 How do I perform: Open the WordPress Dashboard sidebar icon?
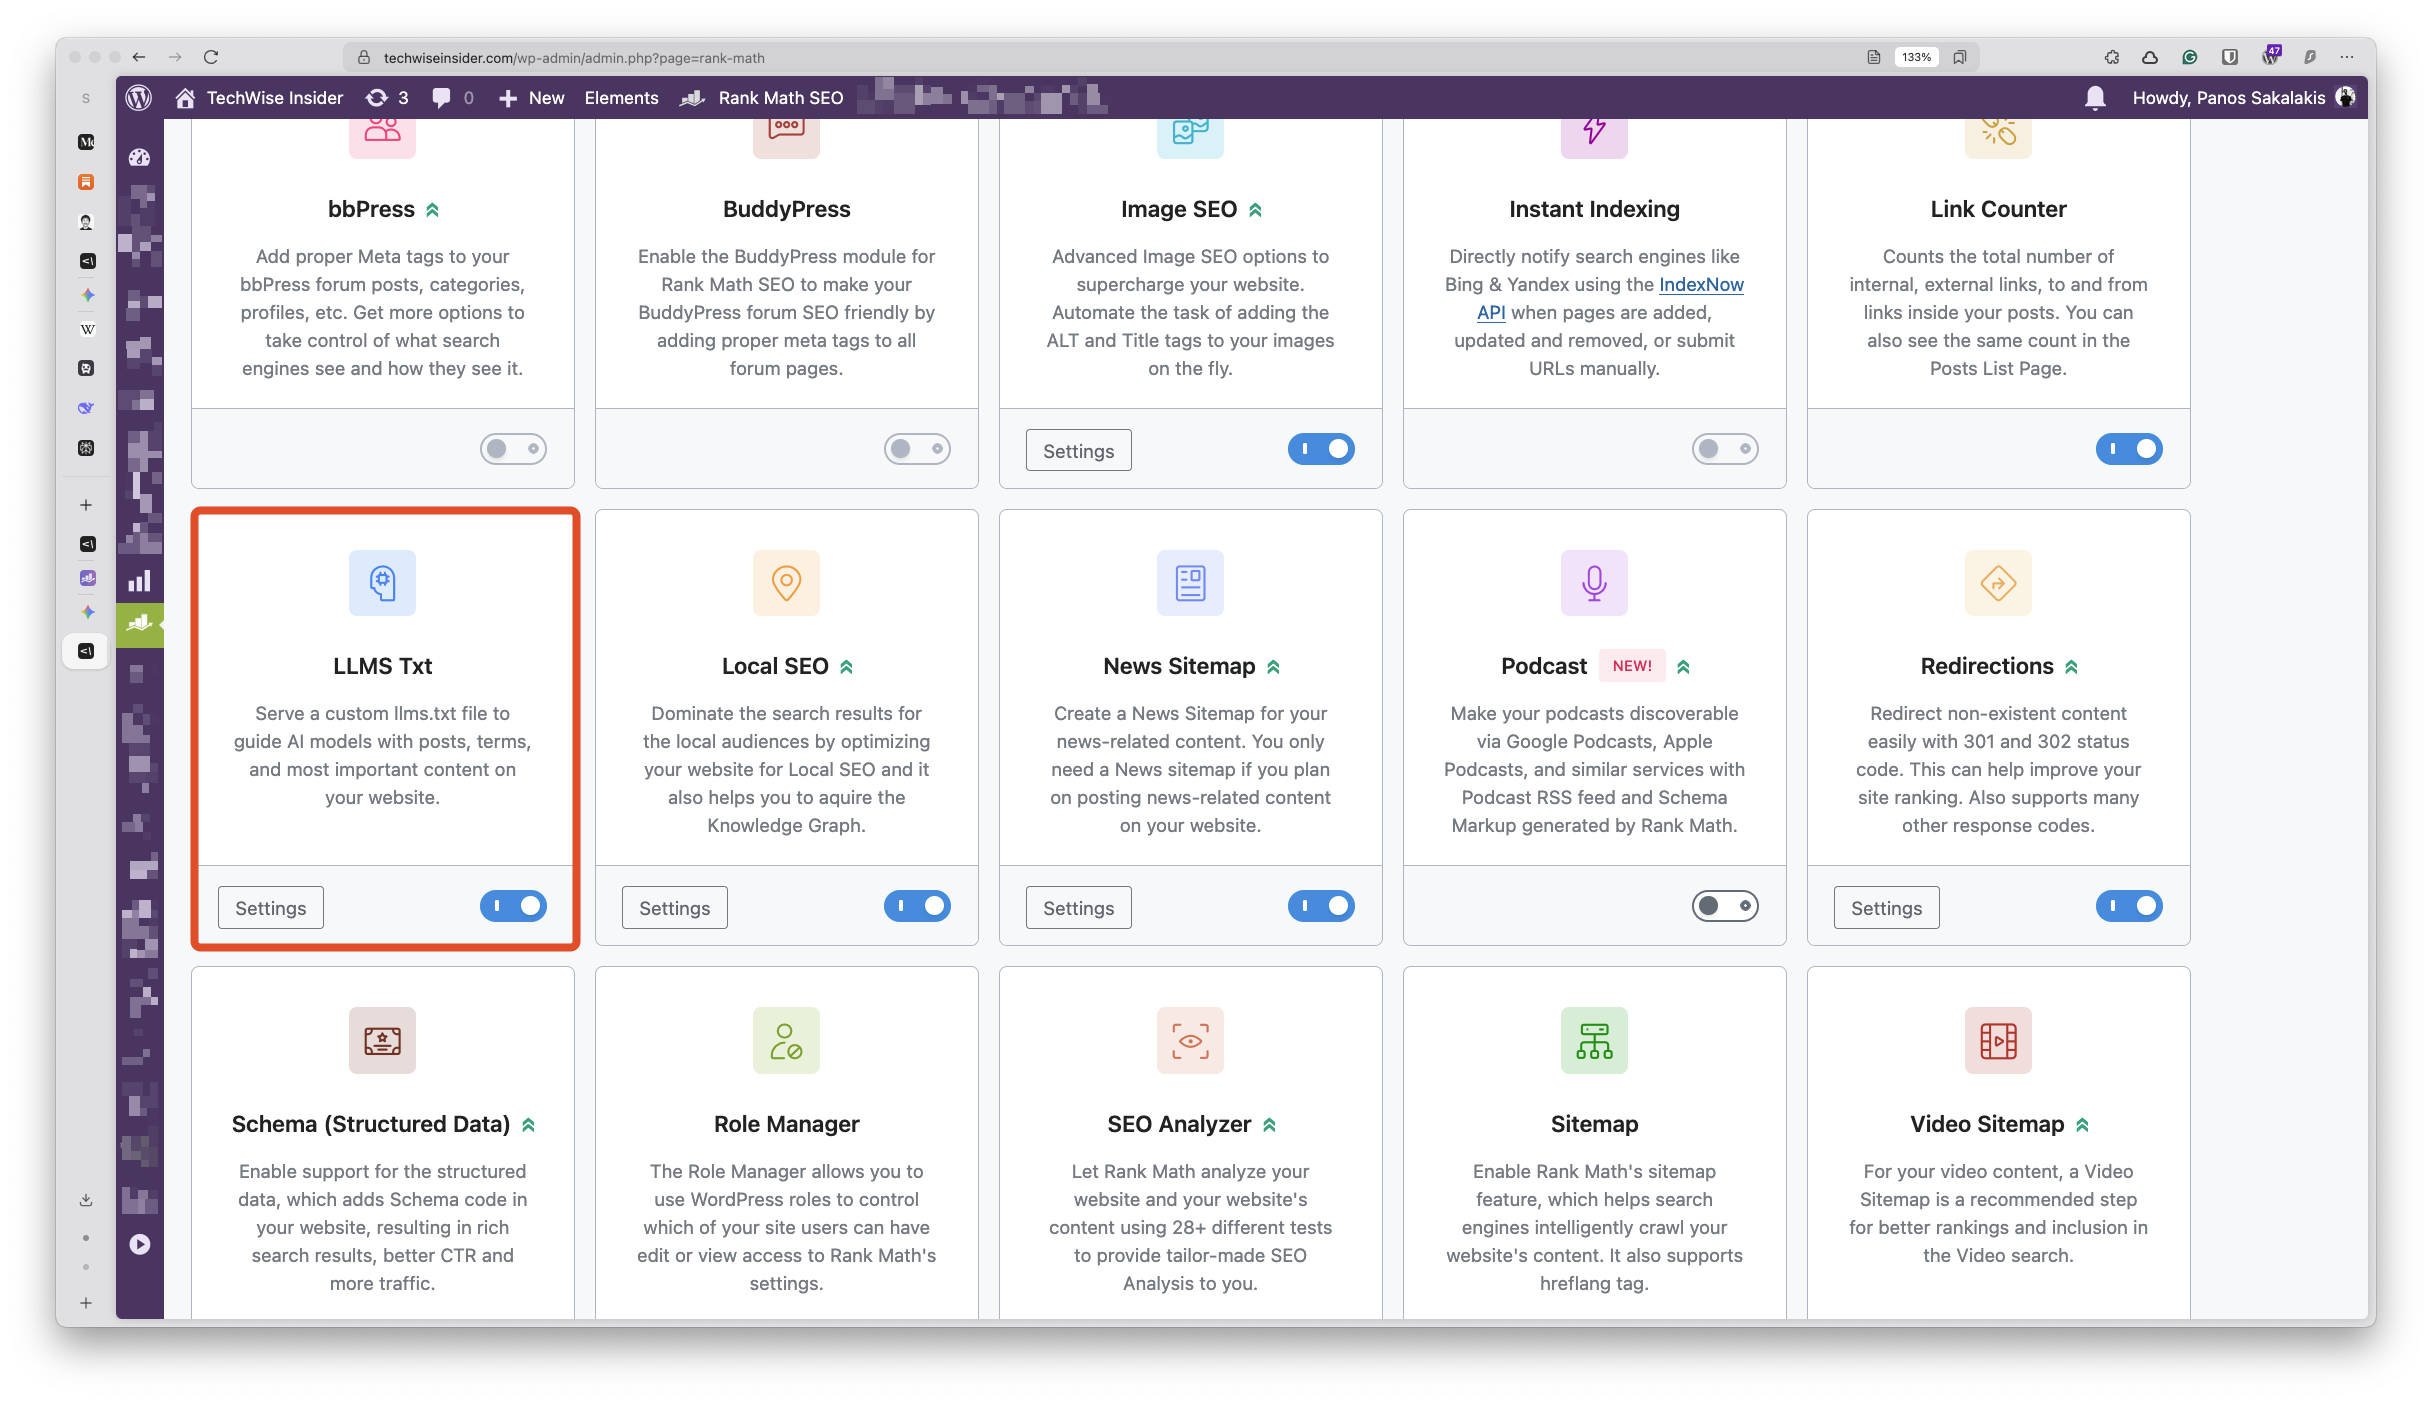point(139,157)
